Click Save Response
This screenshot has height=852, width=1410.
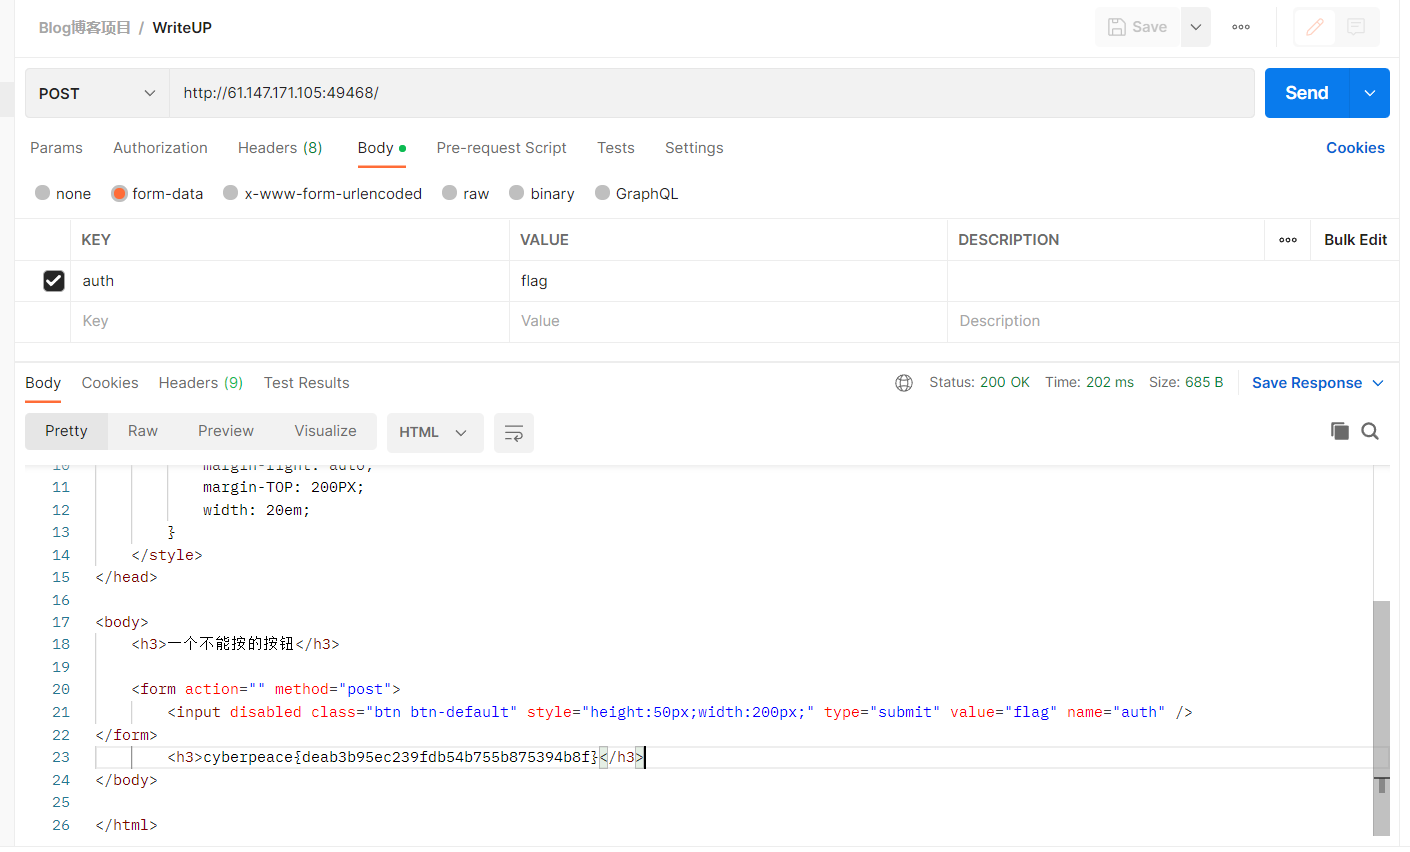click(x=1307, y=383)
